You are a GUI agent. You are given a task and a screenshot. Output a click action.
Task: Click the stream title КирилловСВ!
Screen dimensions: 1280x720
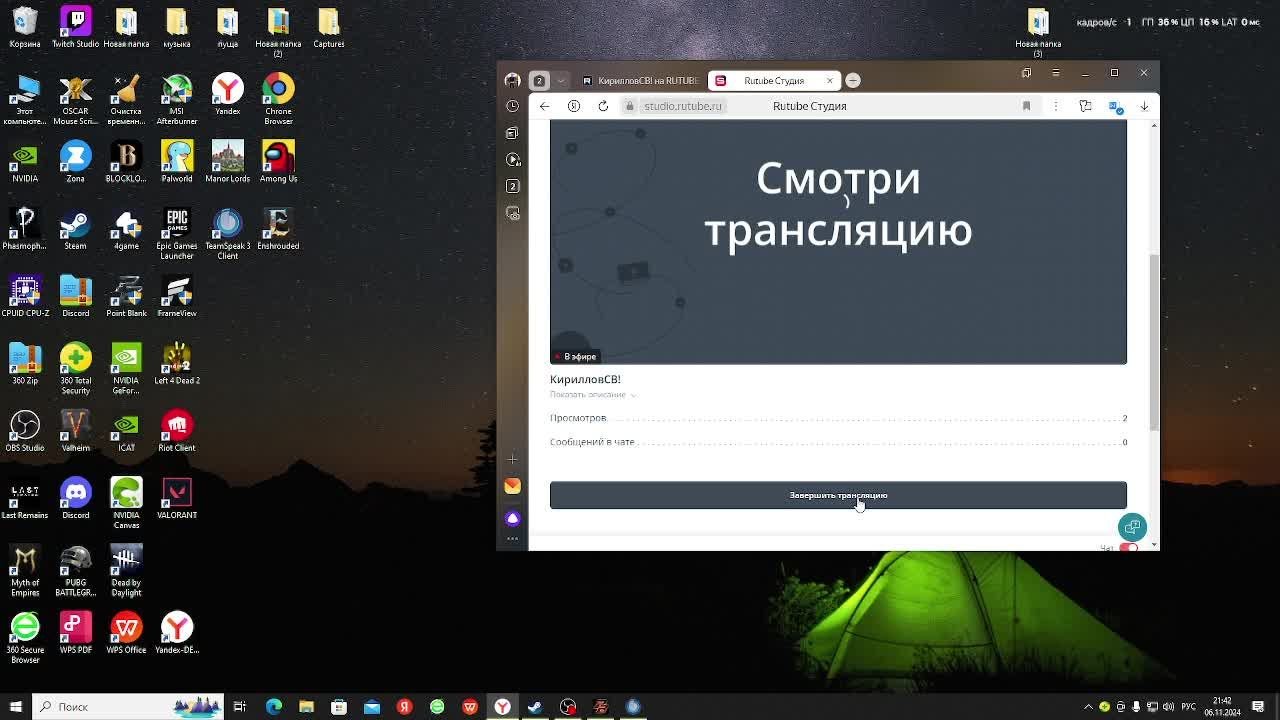click(x=585, y=379)
